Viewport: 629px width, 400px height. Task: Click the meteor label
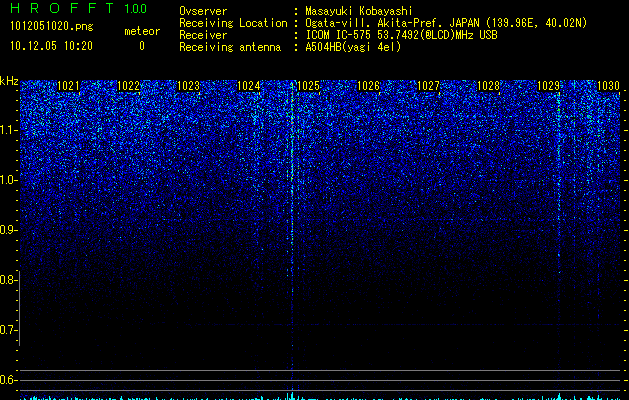(x=142, y=31)
